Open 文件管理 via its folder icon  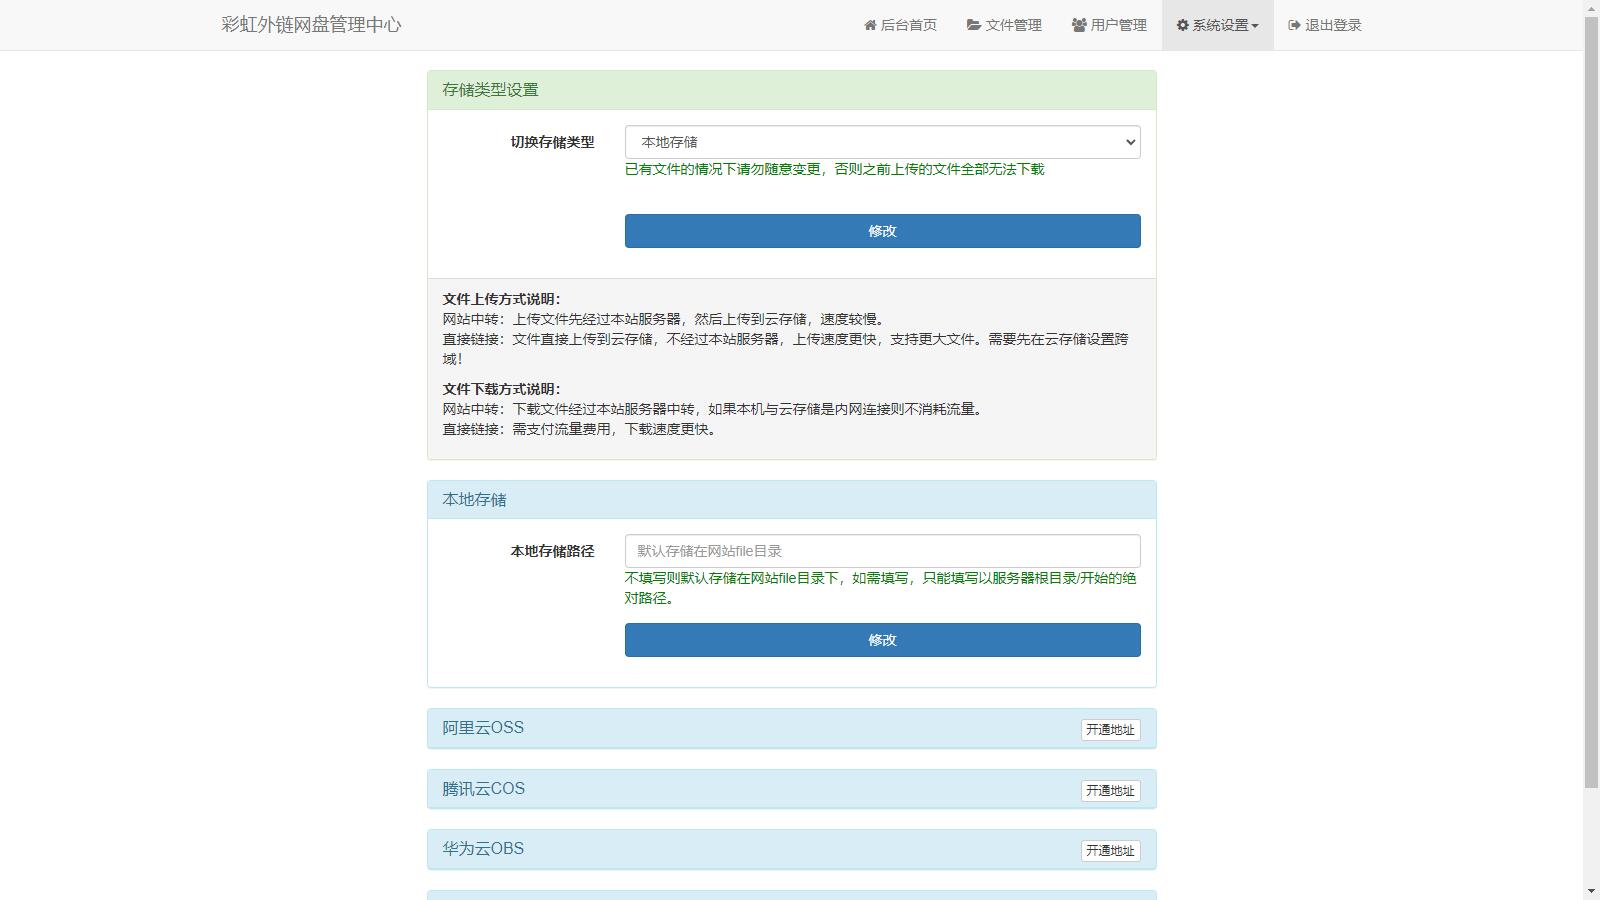973,25
